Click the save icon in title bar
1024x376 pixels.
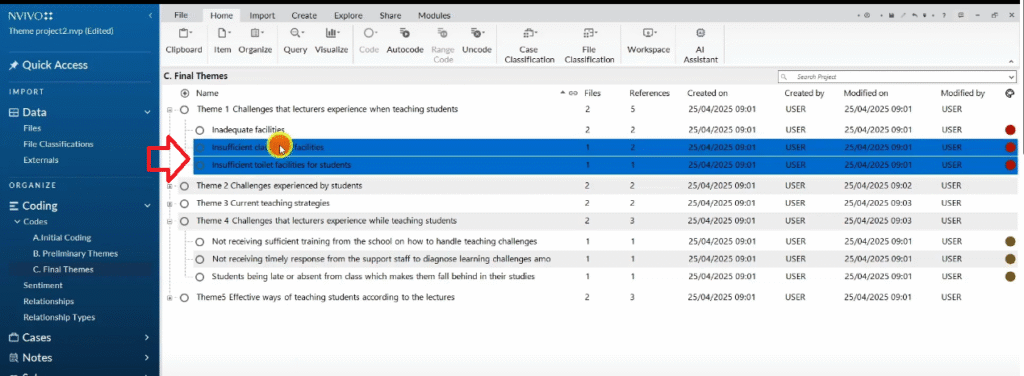point(890,15)
